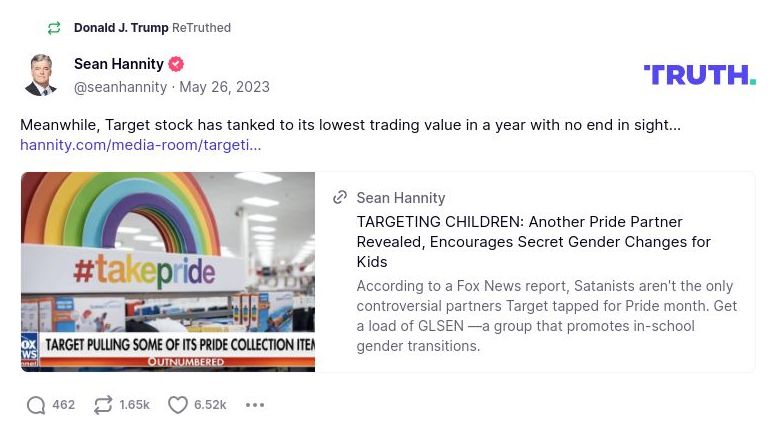Open the Donald J. Trump profile name

click(x=121, y=28)
